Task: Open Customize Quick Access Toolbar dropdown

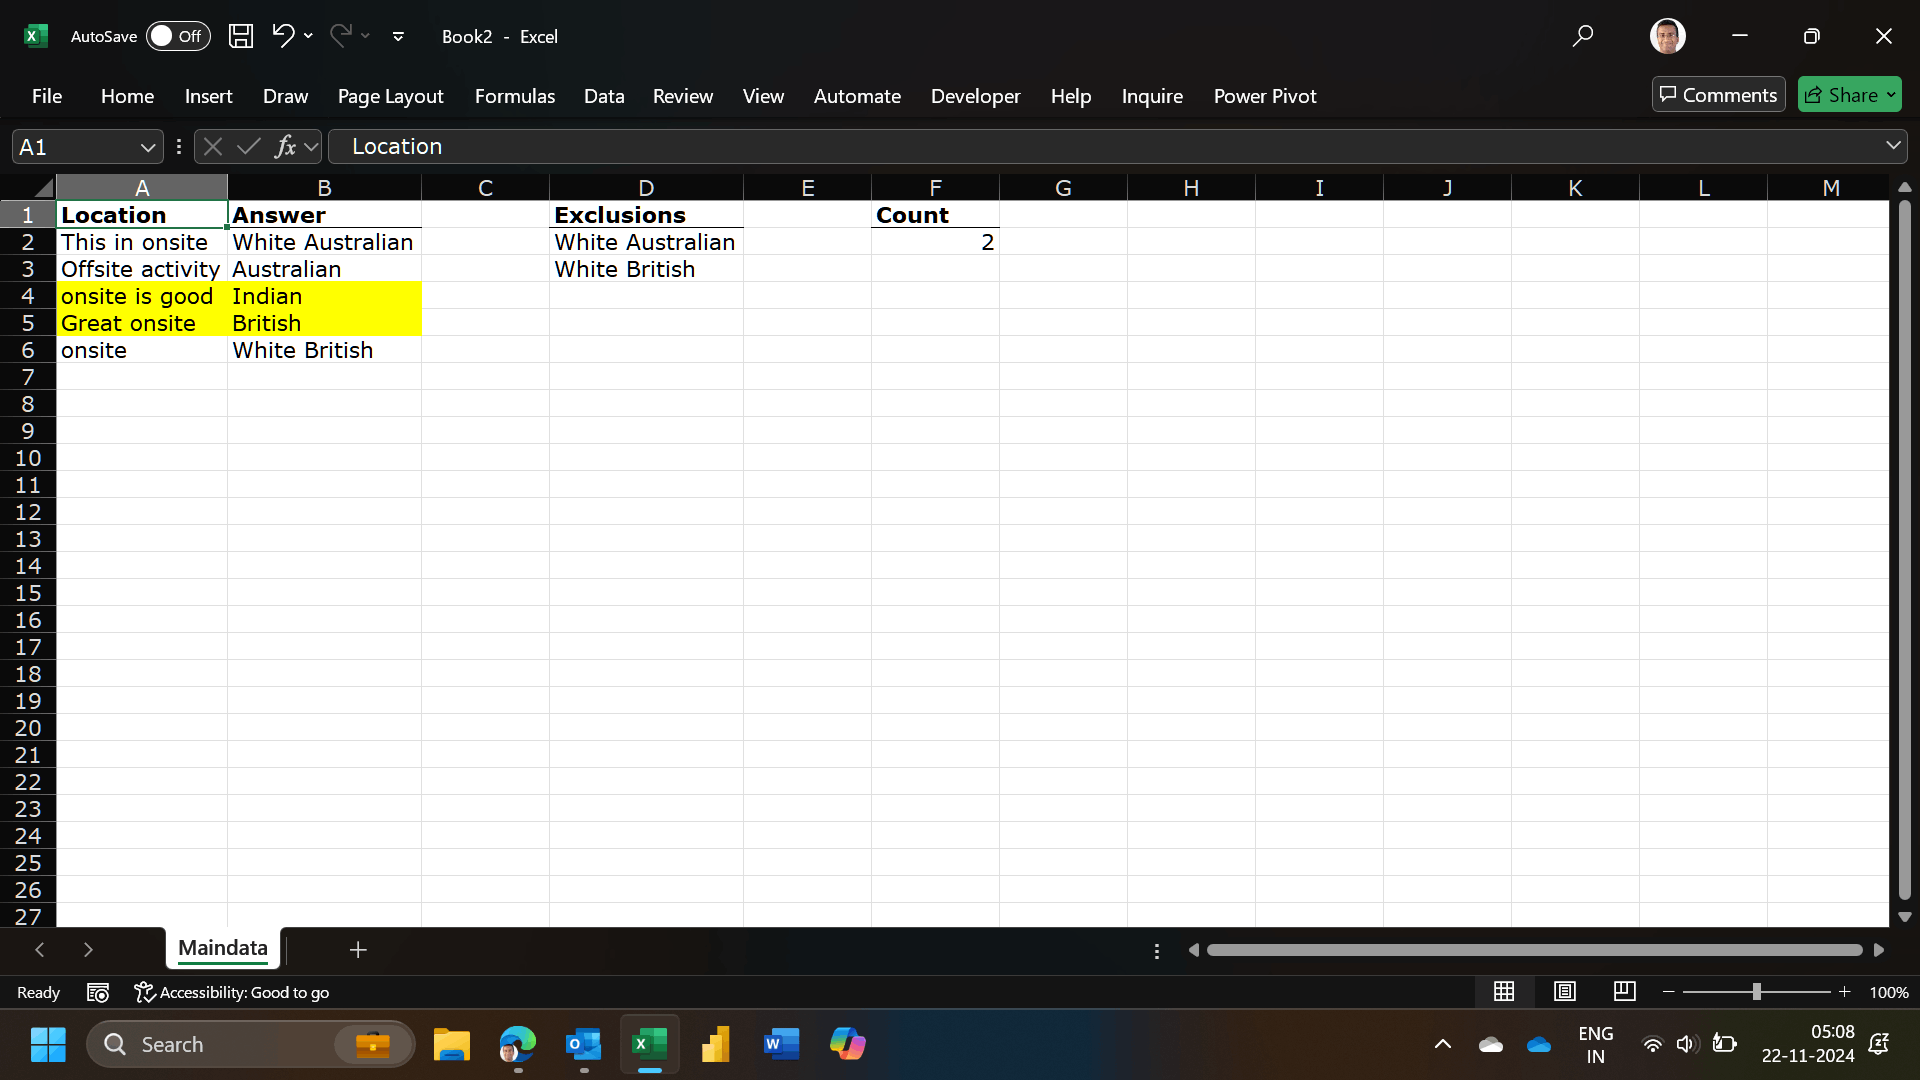Action: [x=398, y=36]
